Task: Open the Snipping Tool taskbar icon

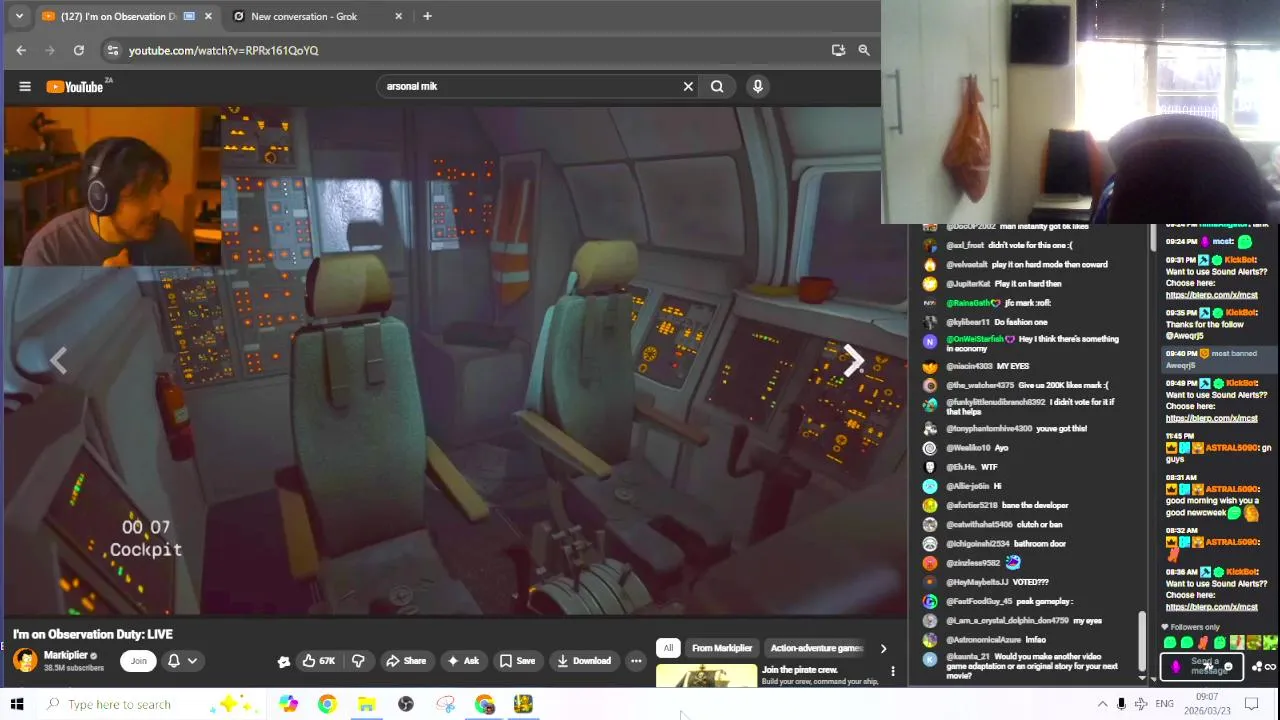Action: [446, 704]
